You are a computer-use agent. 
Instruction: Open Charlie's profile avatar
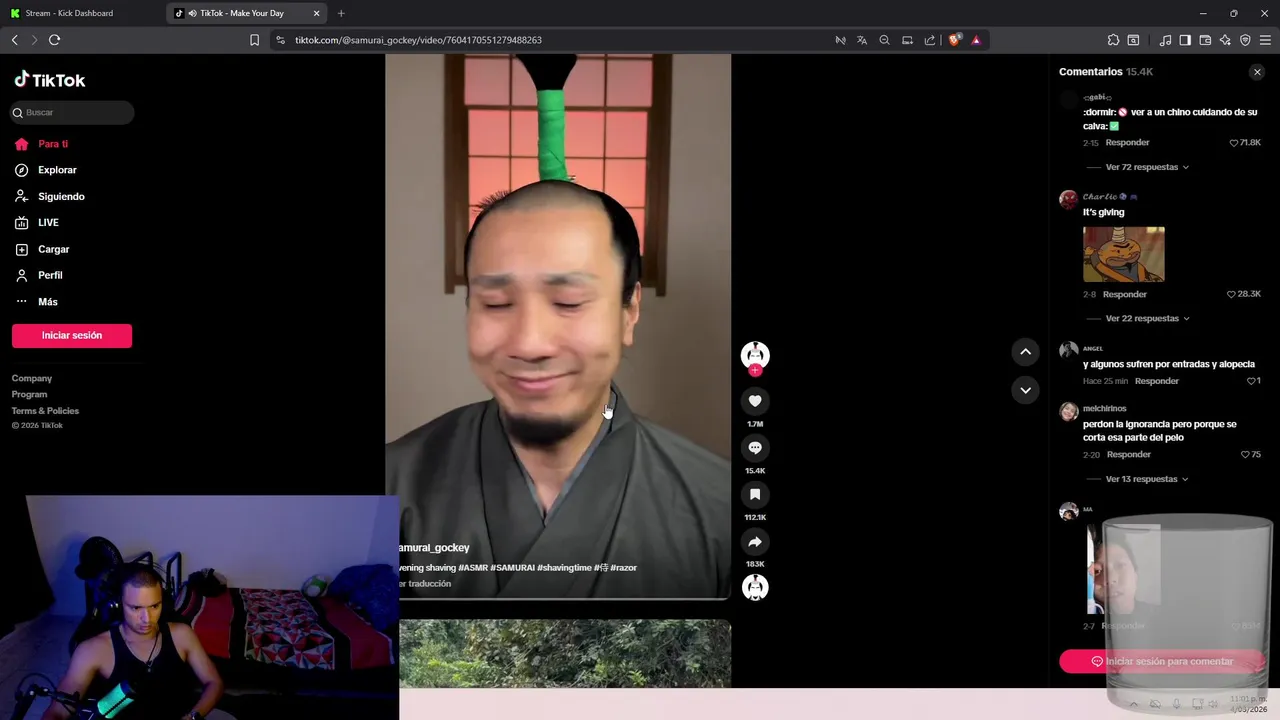click(x=1068, y=198)
